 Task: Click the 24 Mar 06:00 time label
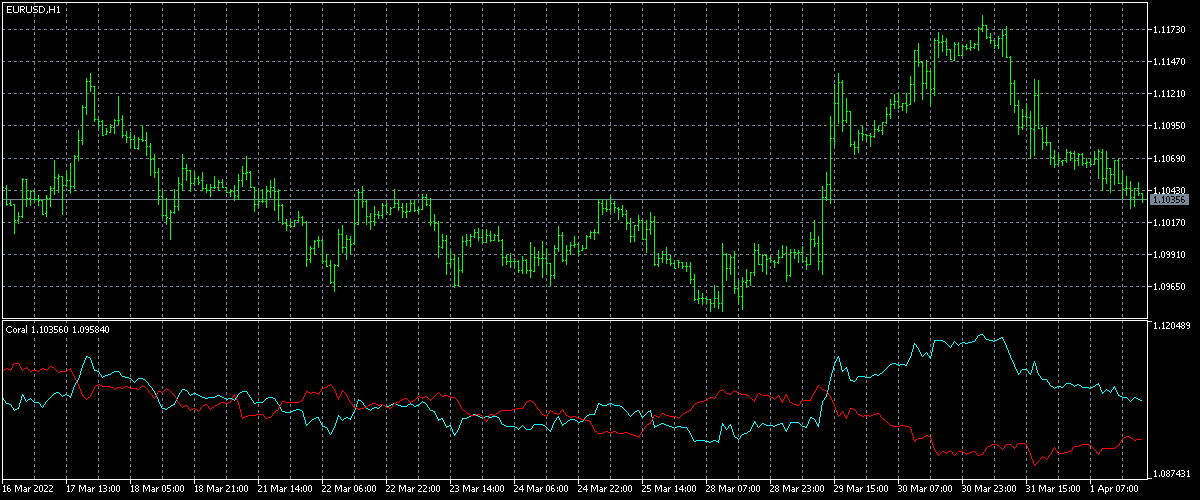click(x=541, y=489)
